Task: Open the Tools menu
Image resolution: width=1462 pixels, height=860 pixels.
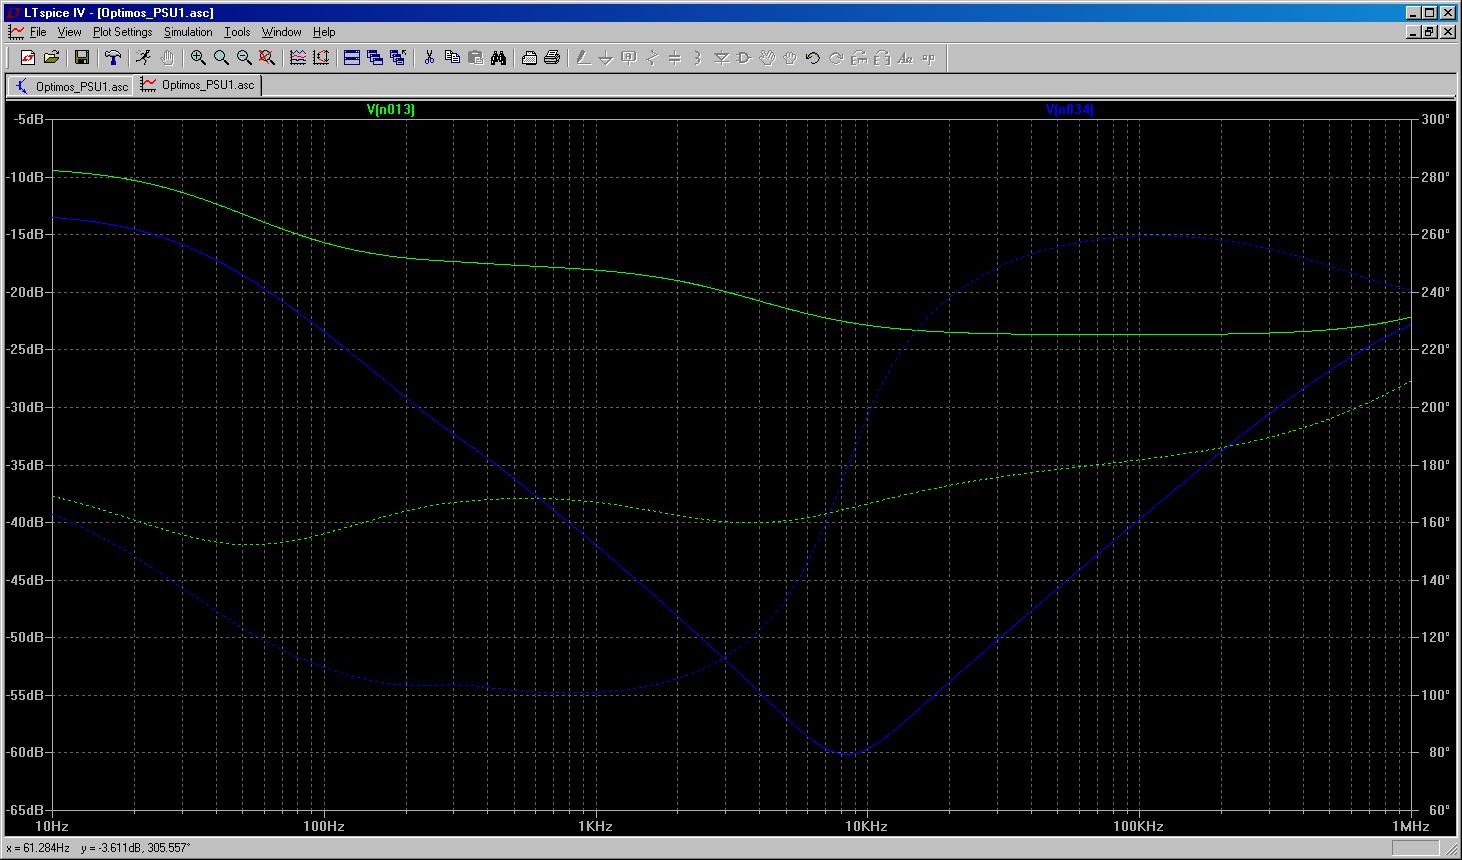Action: [237, 32]
